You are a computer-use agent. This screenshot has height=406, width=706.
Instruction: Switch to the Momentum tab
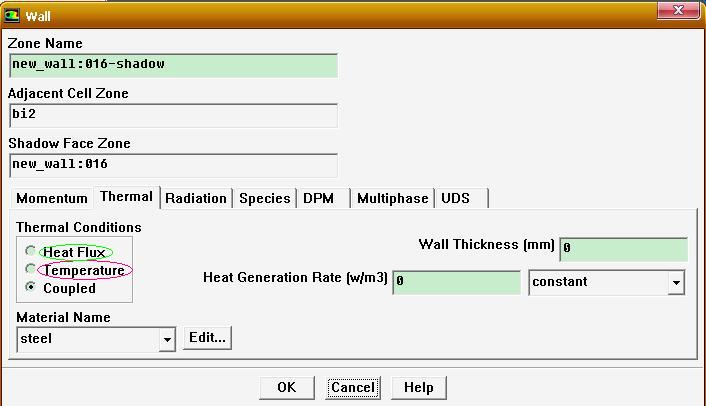point(52,198)
